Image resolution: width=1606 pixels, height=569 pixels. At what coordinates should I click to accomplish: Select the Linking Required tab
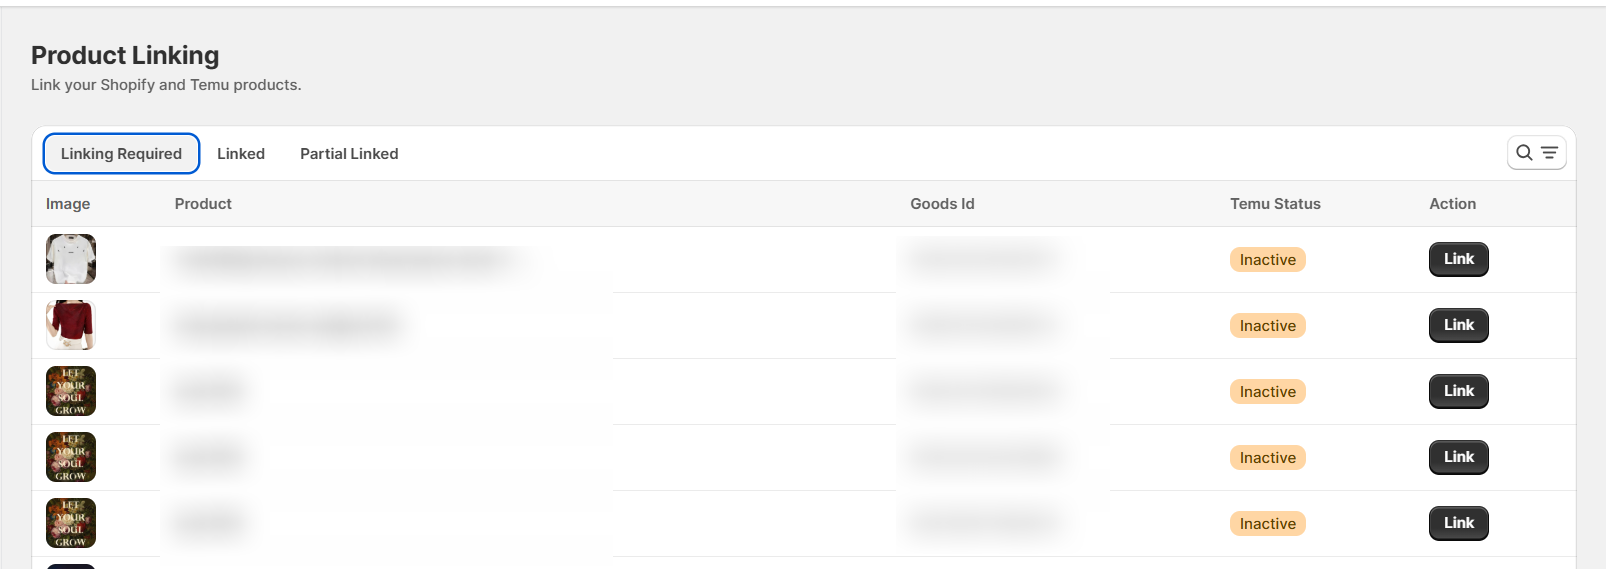coord(121,154)
